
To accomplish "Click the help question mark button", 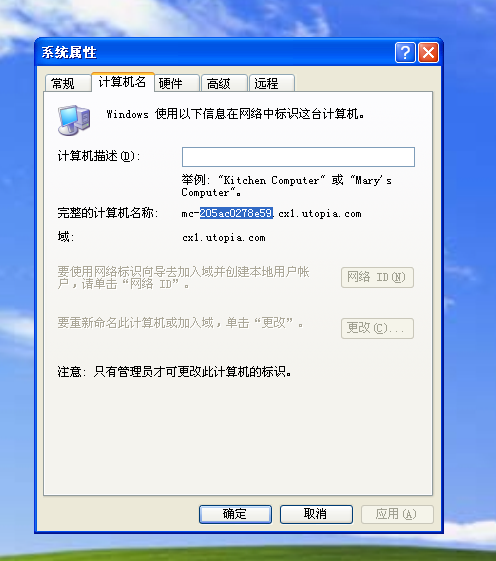I will [405, 53].
